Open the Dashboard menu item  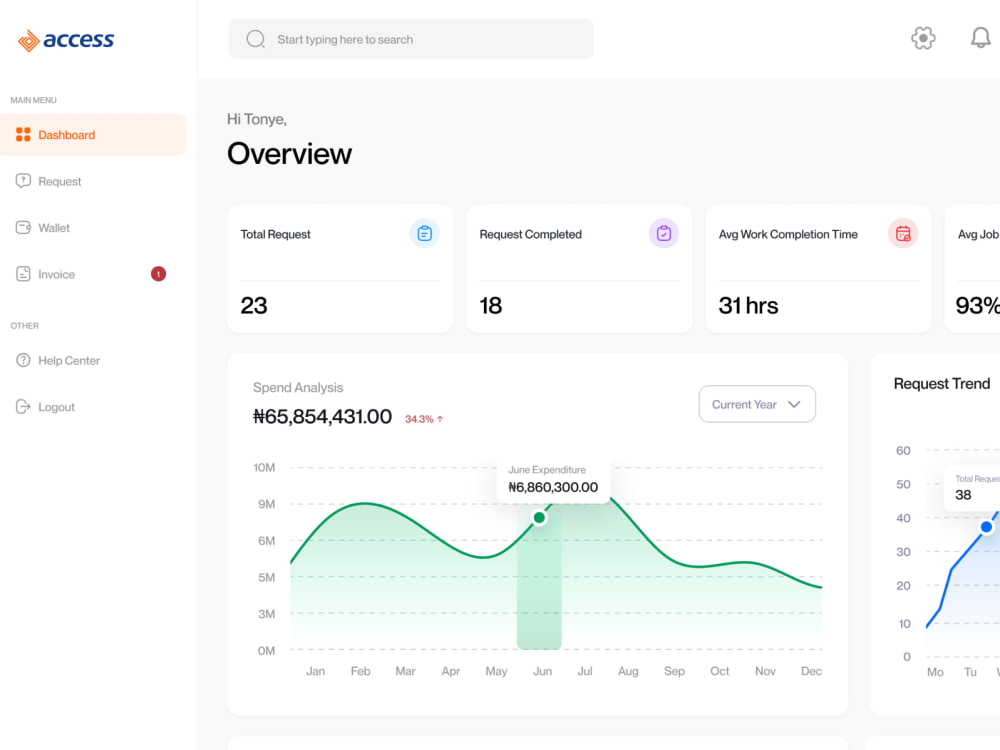[93, 135]
